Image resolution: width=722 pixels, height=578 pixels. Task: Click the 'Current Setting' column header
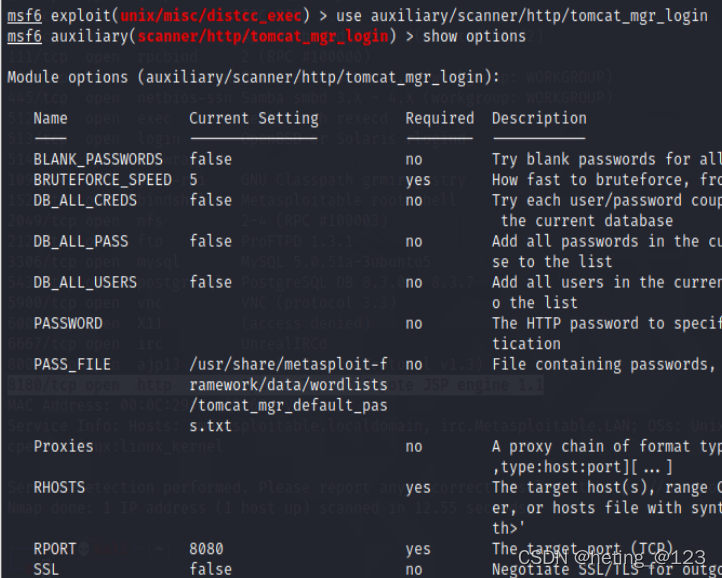254,118
